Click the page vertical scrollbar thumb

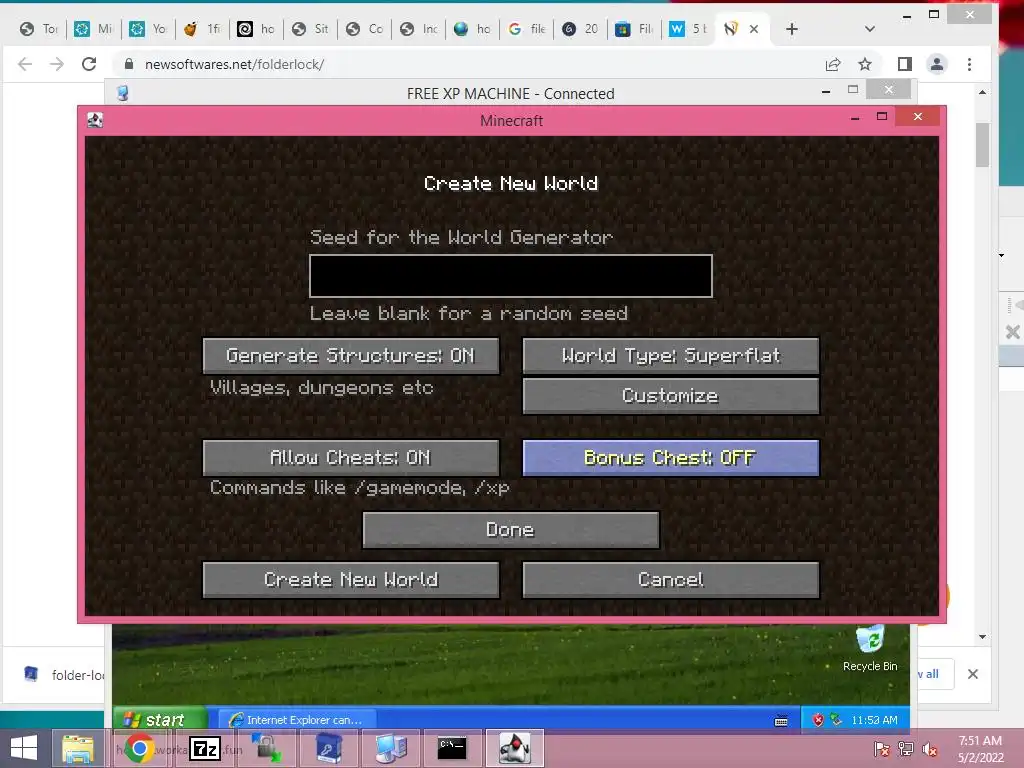[x=982, y=144]
